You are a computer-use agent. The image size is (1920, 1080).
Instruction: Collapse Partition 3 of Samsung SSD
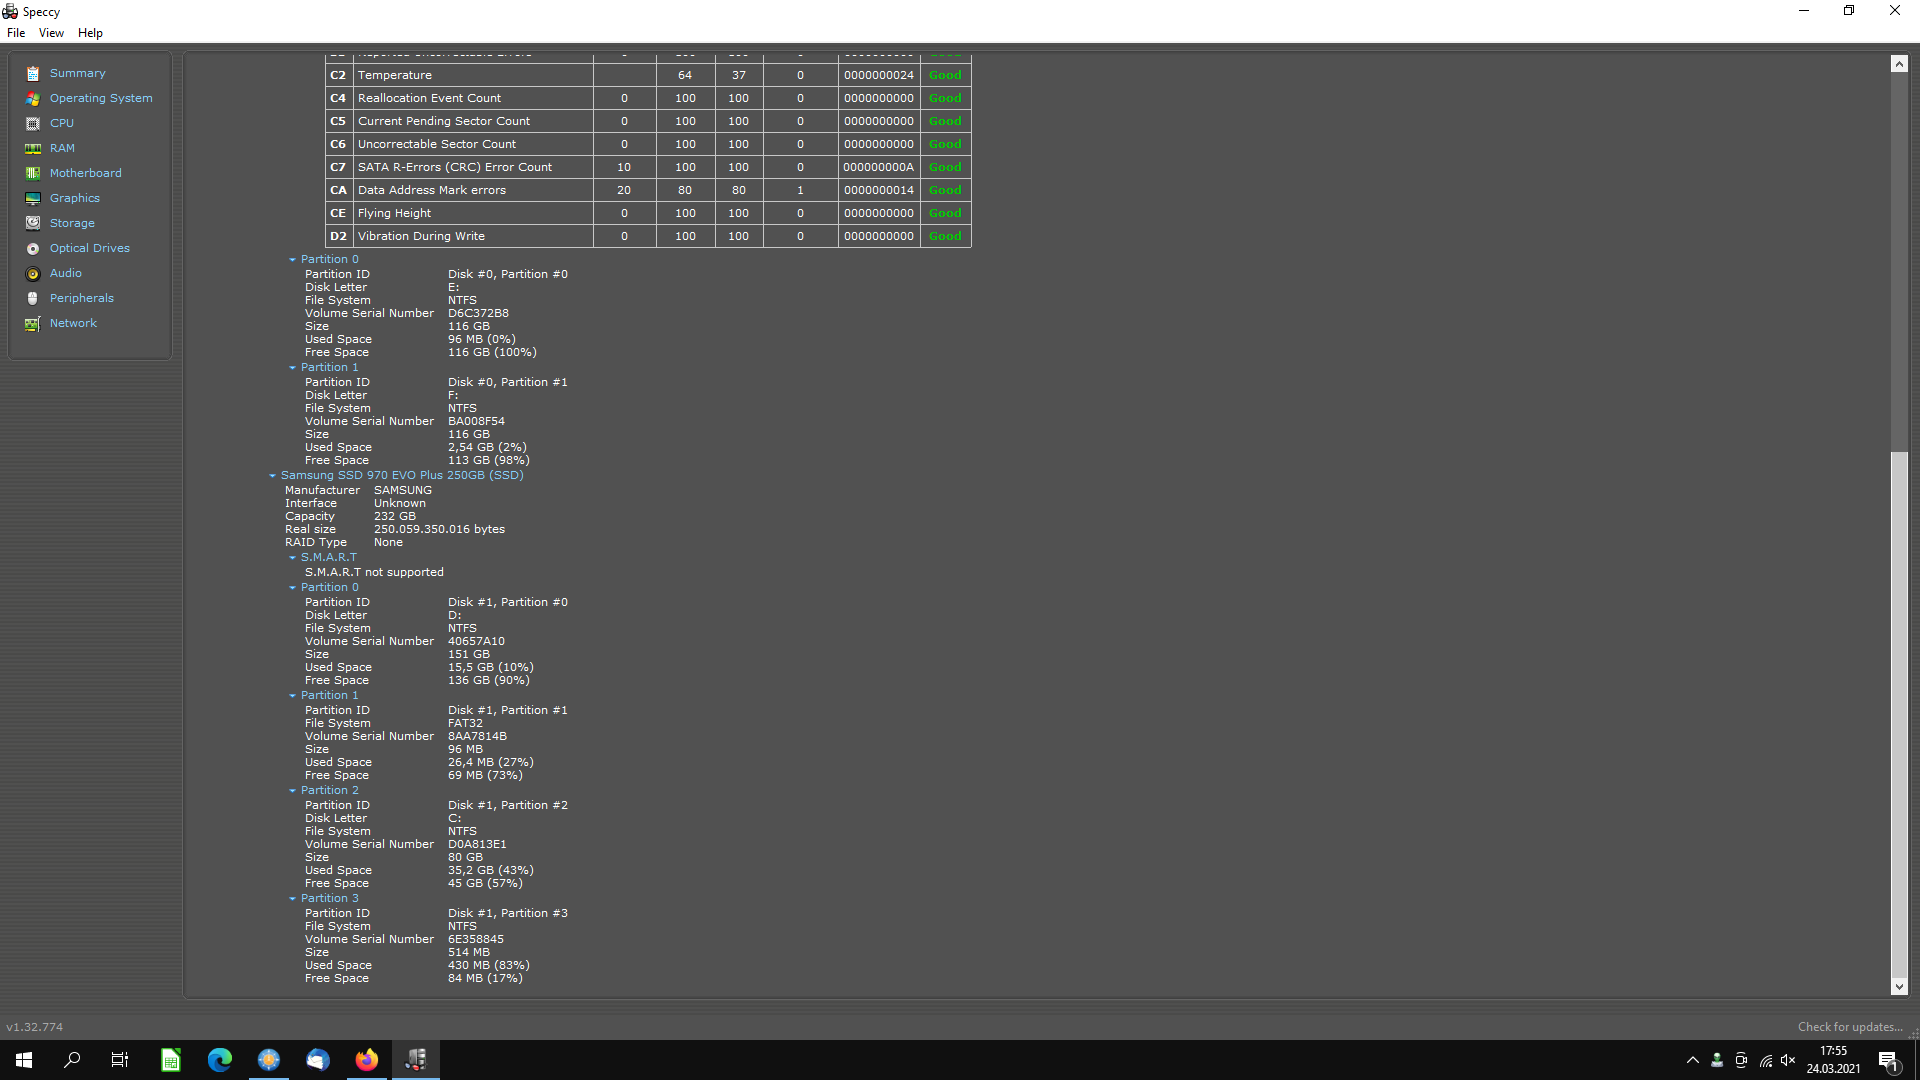(x=292, y=899)
